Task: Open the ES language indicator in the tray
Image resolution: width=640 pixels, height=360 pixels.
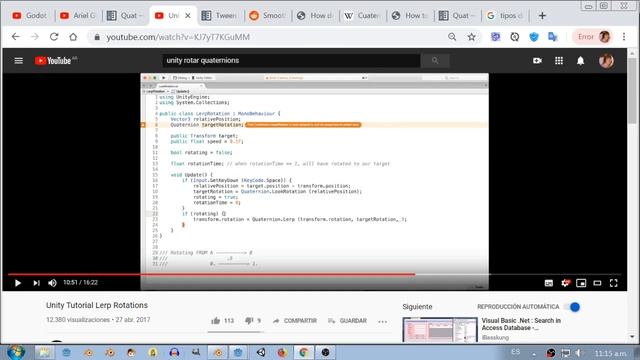Action: [x=516, y=352]
